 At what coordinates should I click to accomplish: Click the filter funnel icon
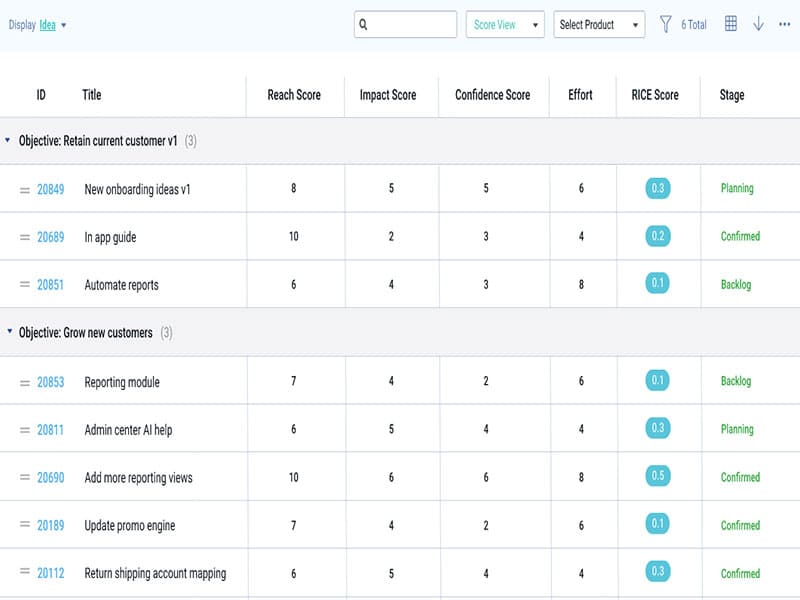[665, 25]
